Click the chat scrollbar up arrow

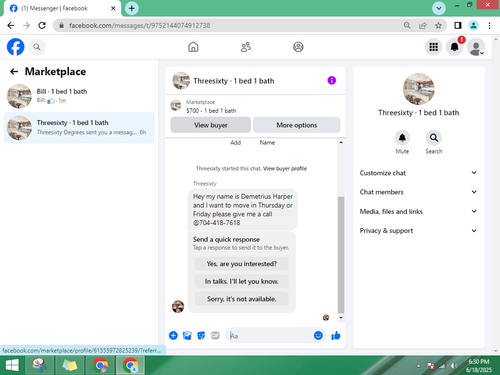pos(341,142)
